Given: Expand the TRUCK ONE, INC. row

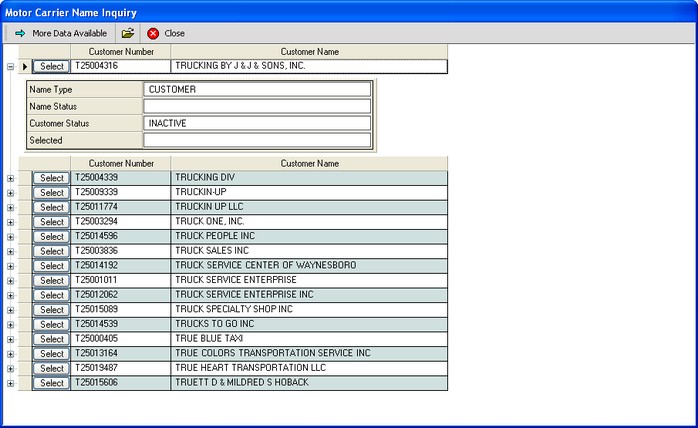Looking at the screenshot, I should click(x=11, y=222).
